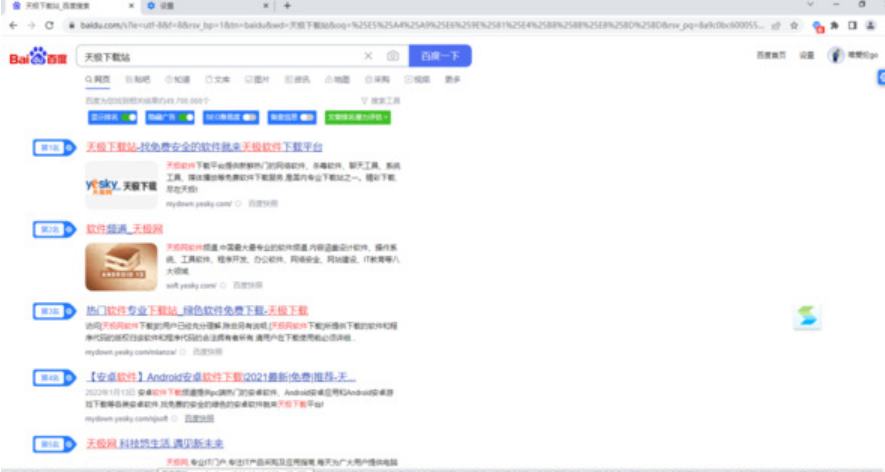Switch to the 知道 tab
Viewport: 885px width, 472px height.
click(178, 80)
